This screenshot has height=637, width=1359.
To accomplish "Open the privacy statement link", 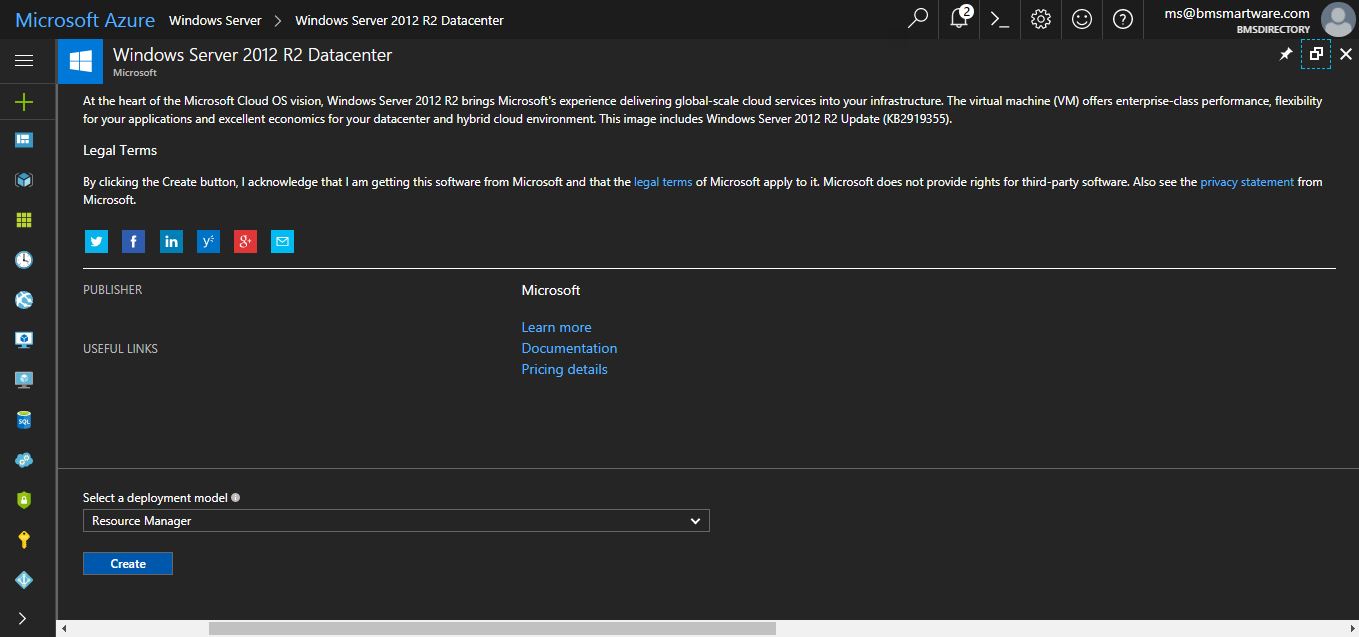I will pos(1247,182).
